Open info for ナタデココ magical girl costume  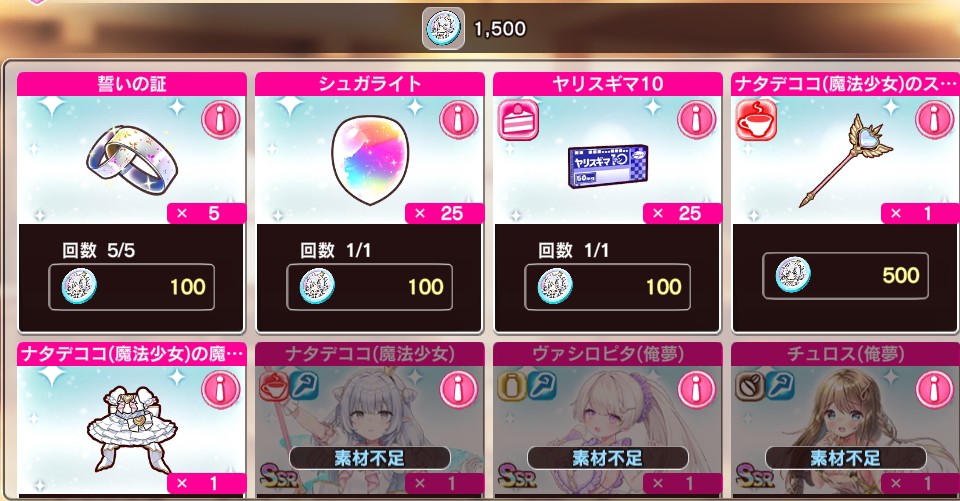220,389
